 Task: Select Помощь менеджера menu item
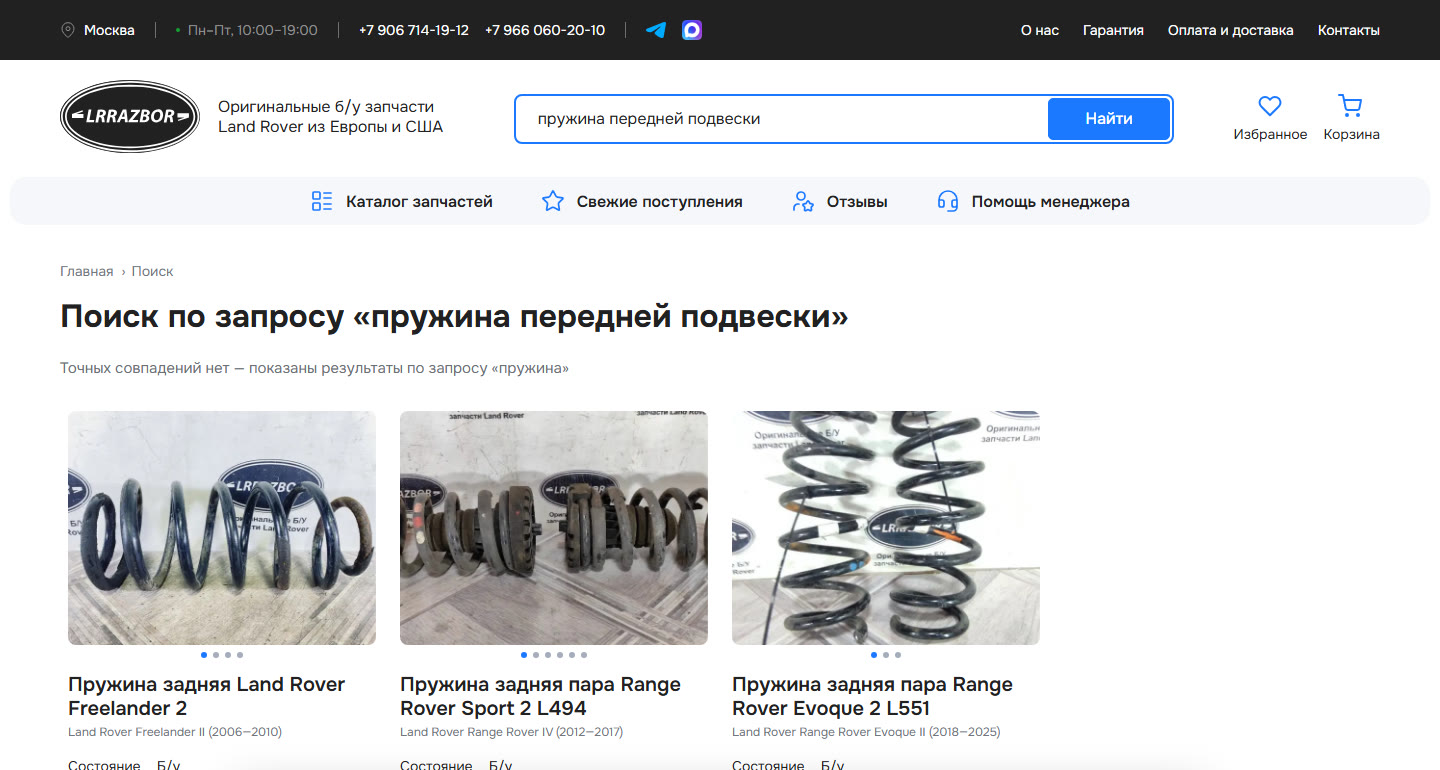tap(1051, 202)
